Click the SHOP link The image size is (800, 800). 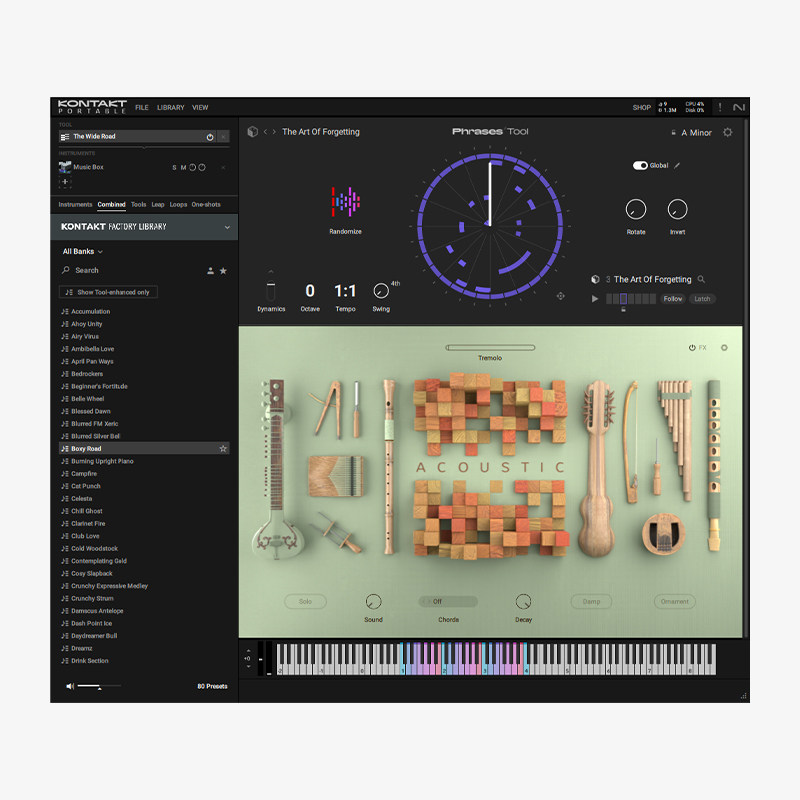pyautogui.click(x=641, y=108)
